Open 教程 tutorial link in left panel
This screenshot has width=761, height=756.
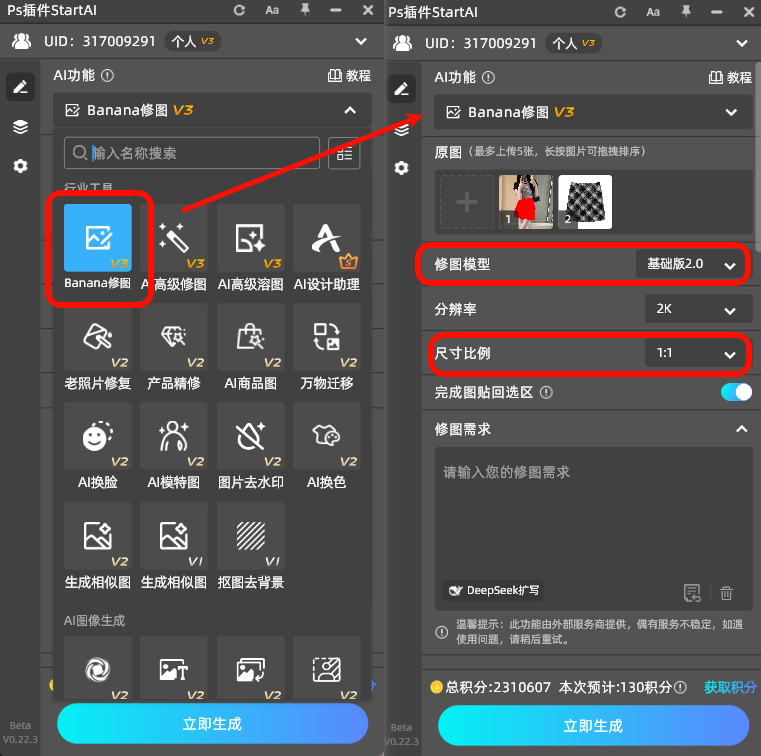pyautogui.click(x=349, y=76)
